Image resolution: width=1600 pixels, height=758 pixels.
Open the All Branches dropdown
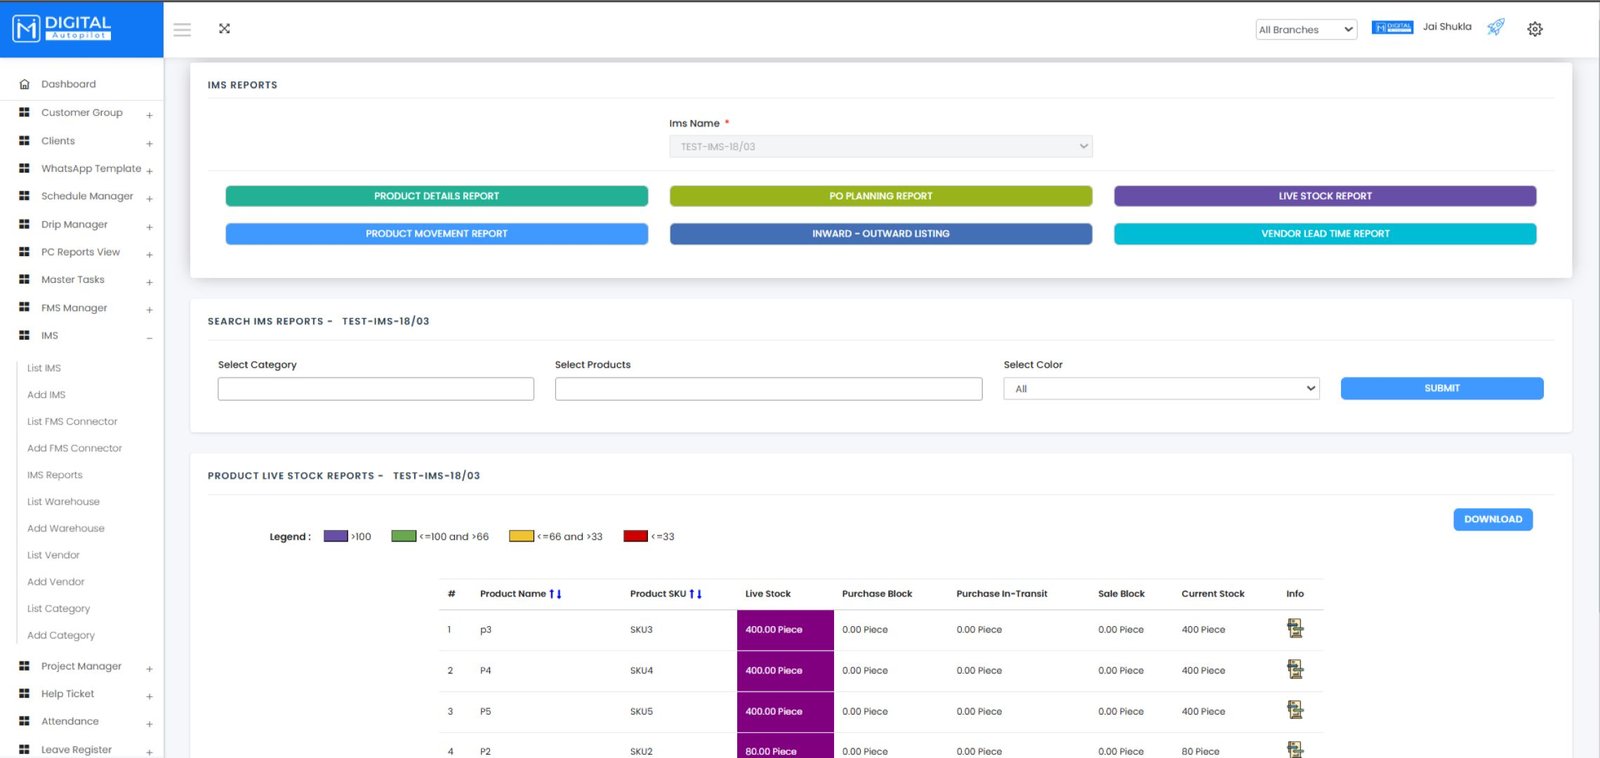(x=1305, y=30)
